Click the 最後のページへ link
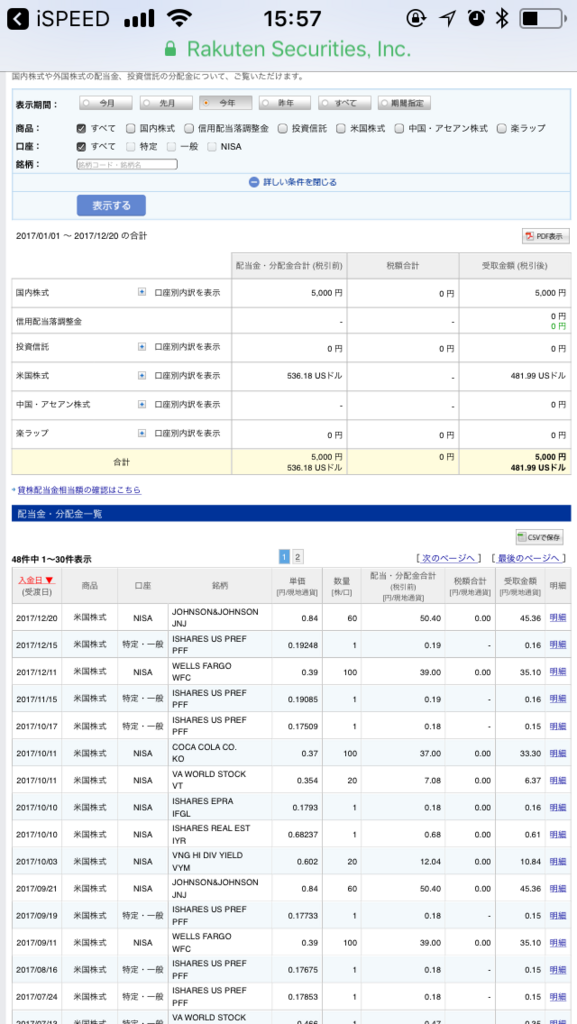Screen dimensions: 577x1024 click(528, 558)
